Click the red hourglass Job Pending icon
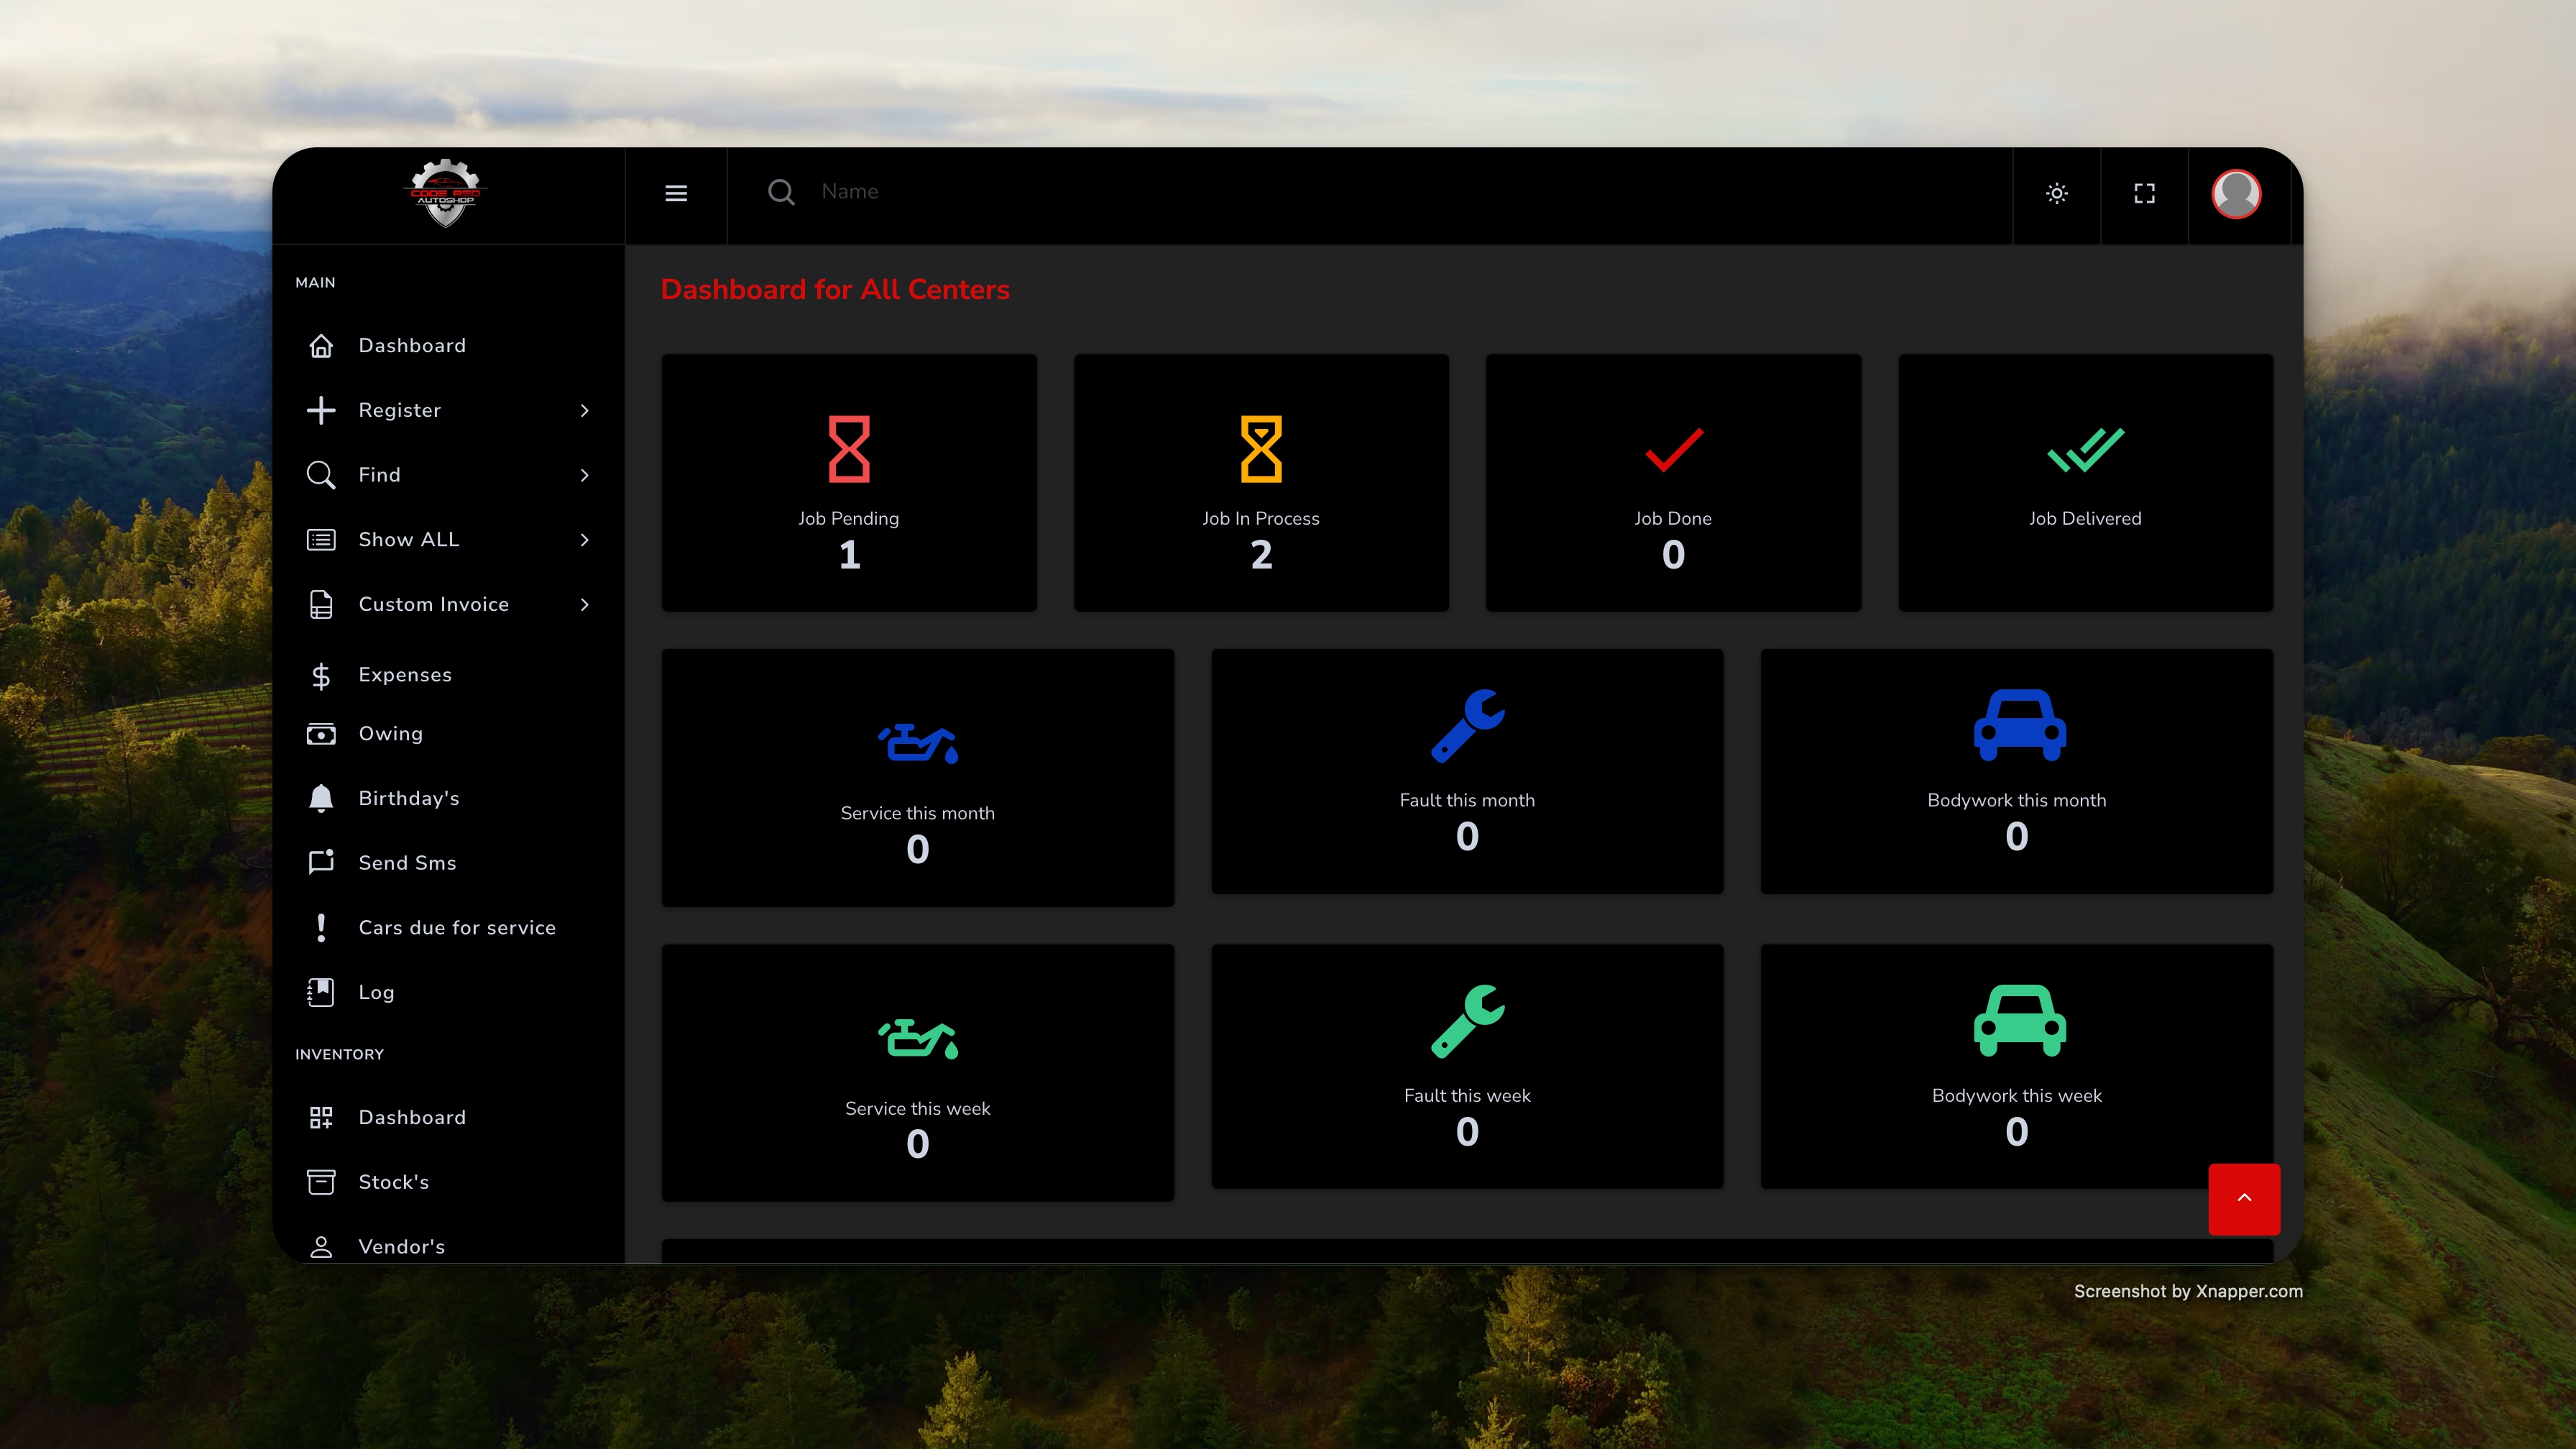This screenshot has width=2576, height=1449. [x=849, y=449]
